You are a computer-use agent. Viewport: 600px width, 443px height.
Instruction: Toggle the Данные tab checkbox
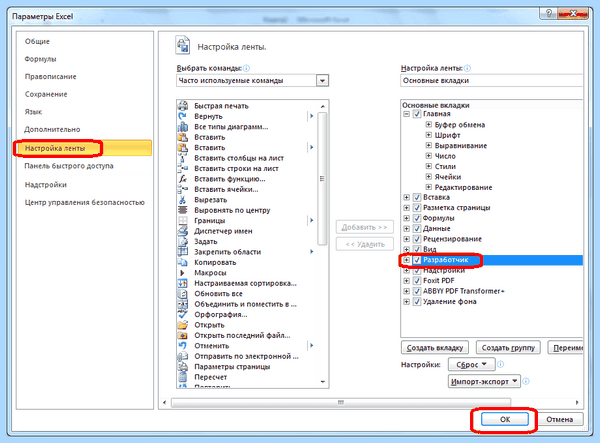tap(417, 228)
